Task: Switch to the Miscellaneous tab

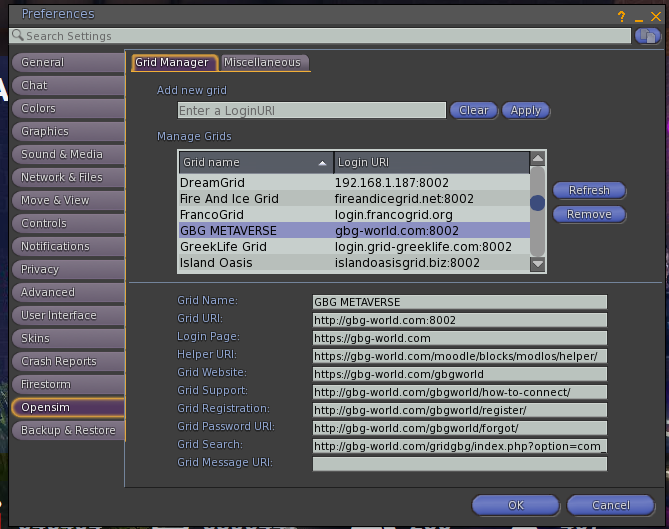Action: coord(262,62)
